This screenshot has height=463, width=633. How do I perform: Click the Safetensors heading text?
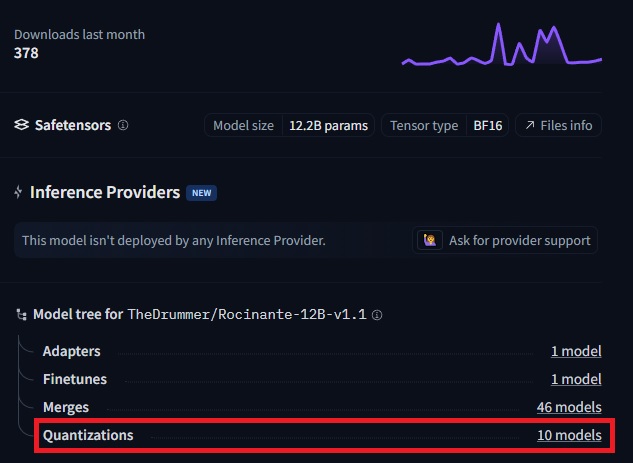click(73, 125)
